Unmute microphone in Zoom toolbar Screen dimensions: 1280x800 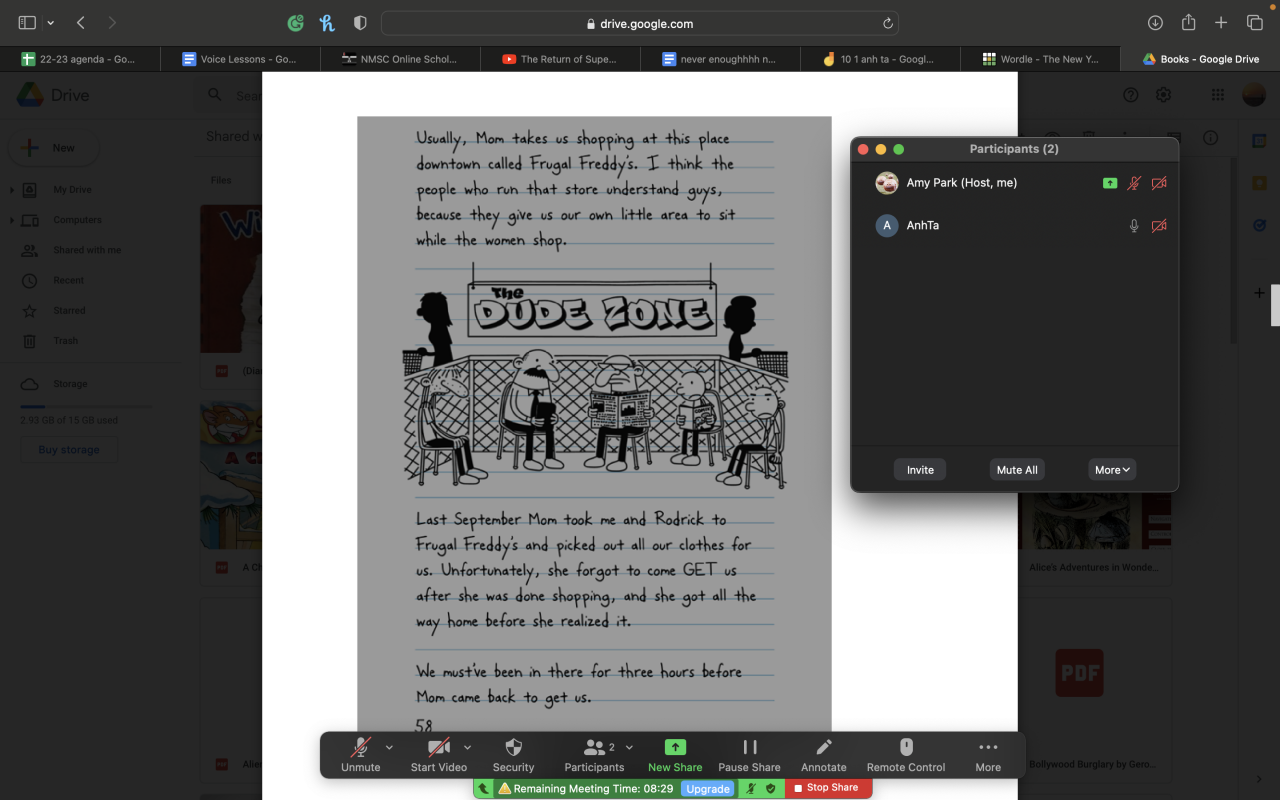(360, 754)
